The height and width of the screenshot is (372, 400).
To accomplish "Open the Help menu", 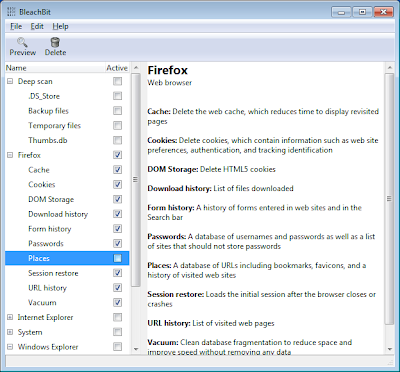I will (60, 26).
